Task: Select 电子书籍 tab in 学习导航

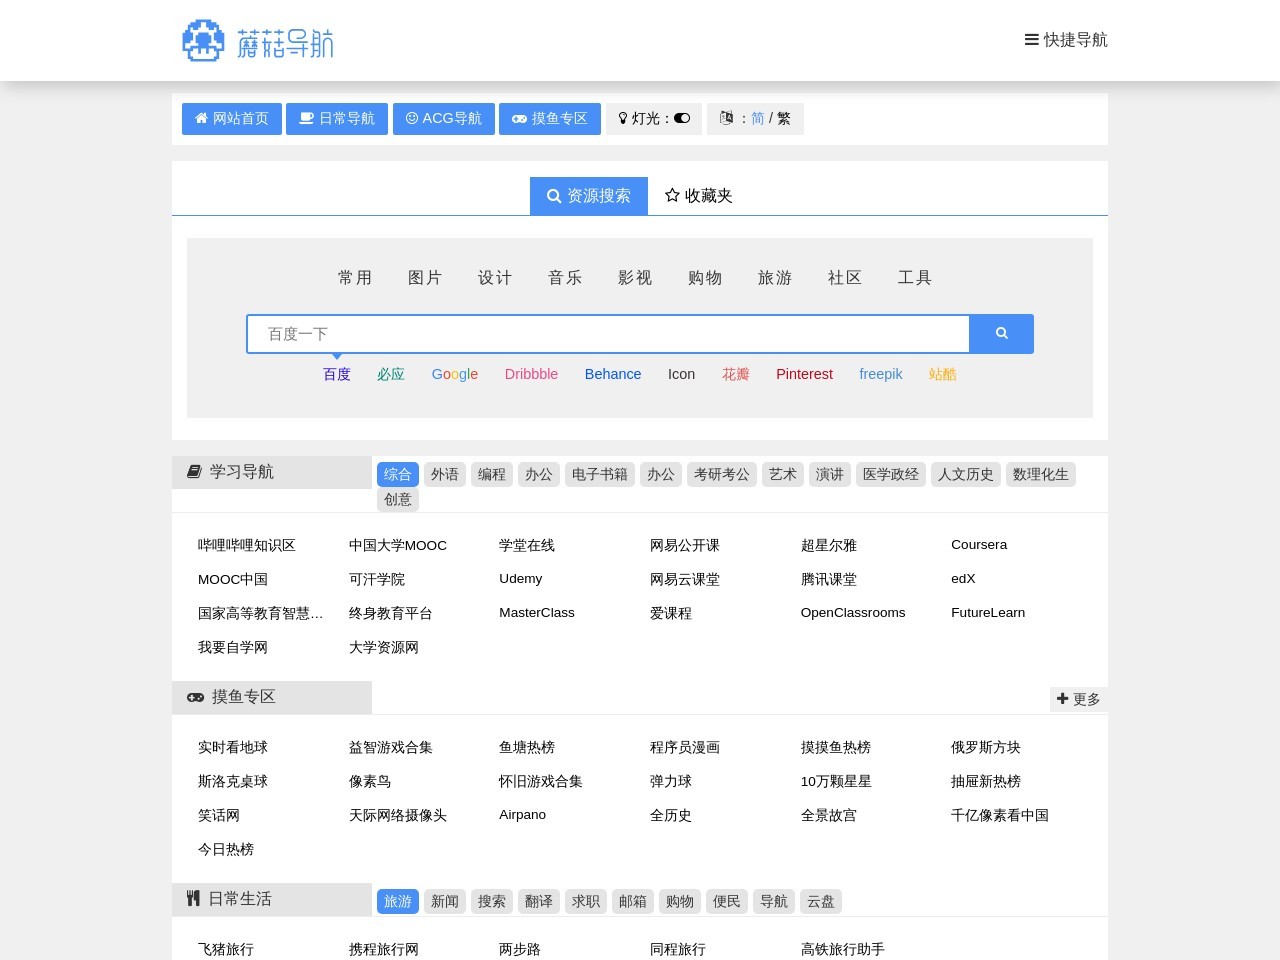Action: coord(600,474)
